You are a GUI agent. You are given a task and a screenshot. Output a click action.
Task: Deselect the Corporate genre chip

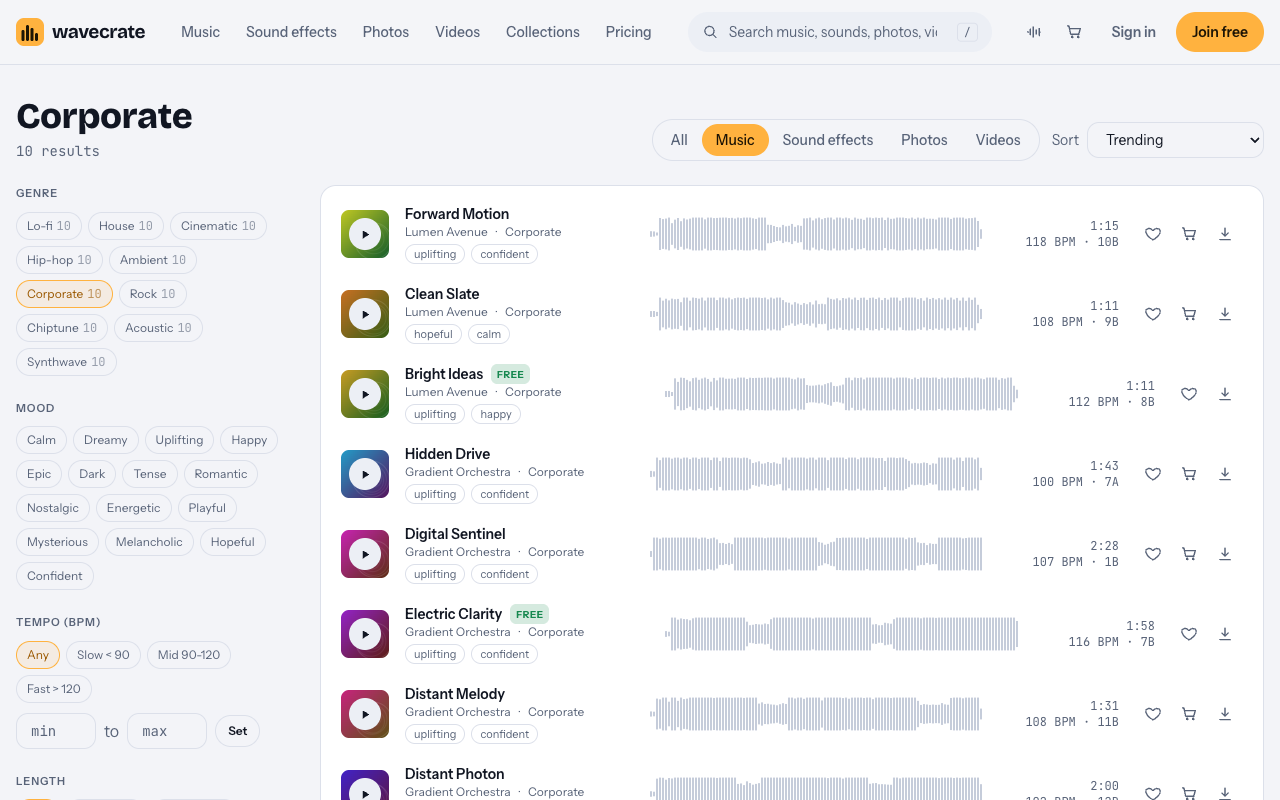[x=64, y=294]
